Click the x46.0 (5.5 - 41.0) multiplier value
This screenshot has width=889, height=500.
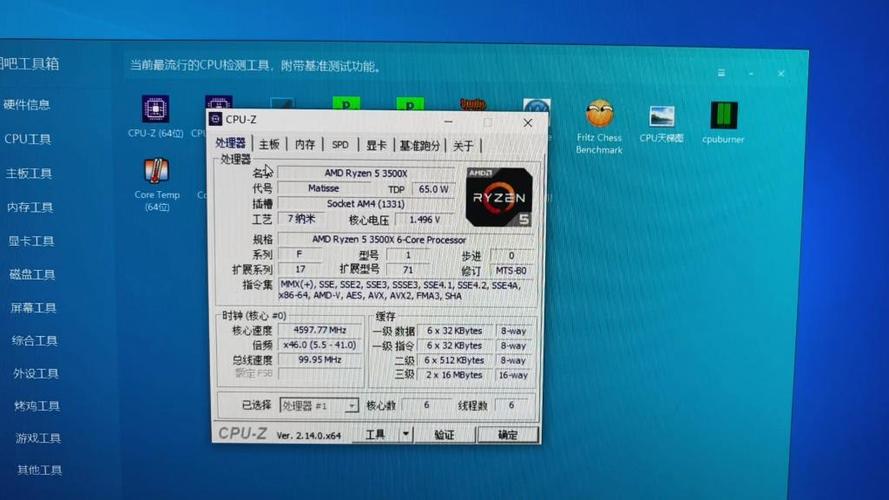point(320,345)
